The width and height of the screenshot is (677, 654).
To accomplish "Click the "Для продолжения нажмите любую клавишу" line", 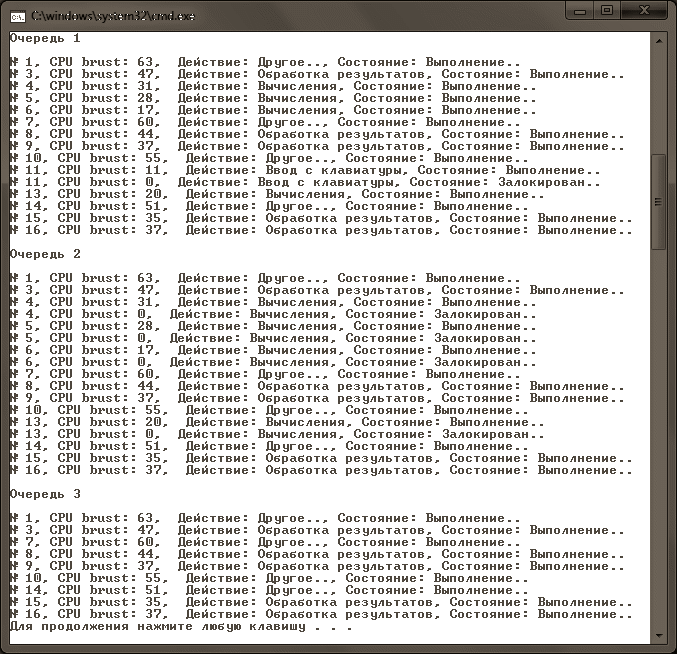I will point(180,627).
